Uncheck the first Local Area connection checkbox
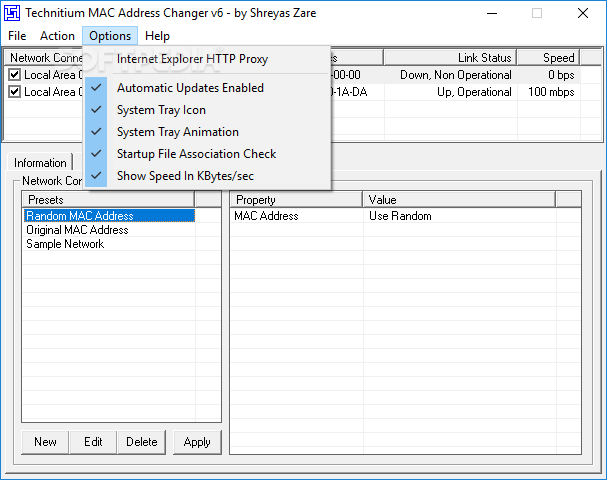This screenshot has width=607, height=480. [x=14, y=75]
